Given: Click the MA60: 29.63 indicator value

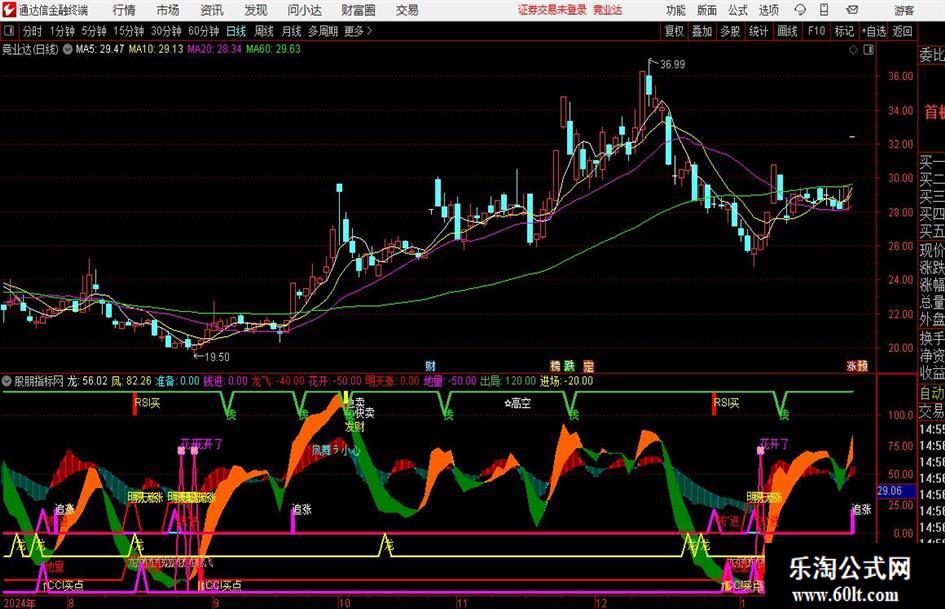Looking at the screenshot, I should pos(273,49).
